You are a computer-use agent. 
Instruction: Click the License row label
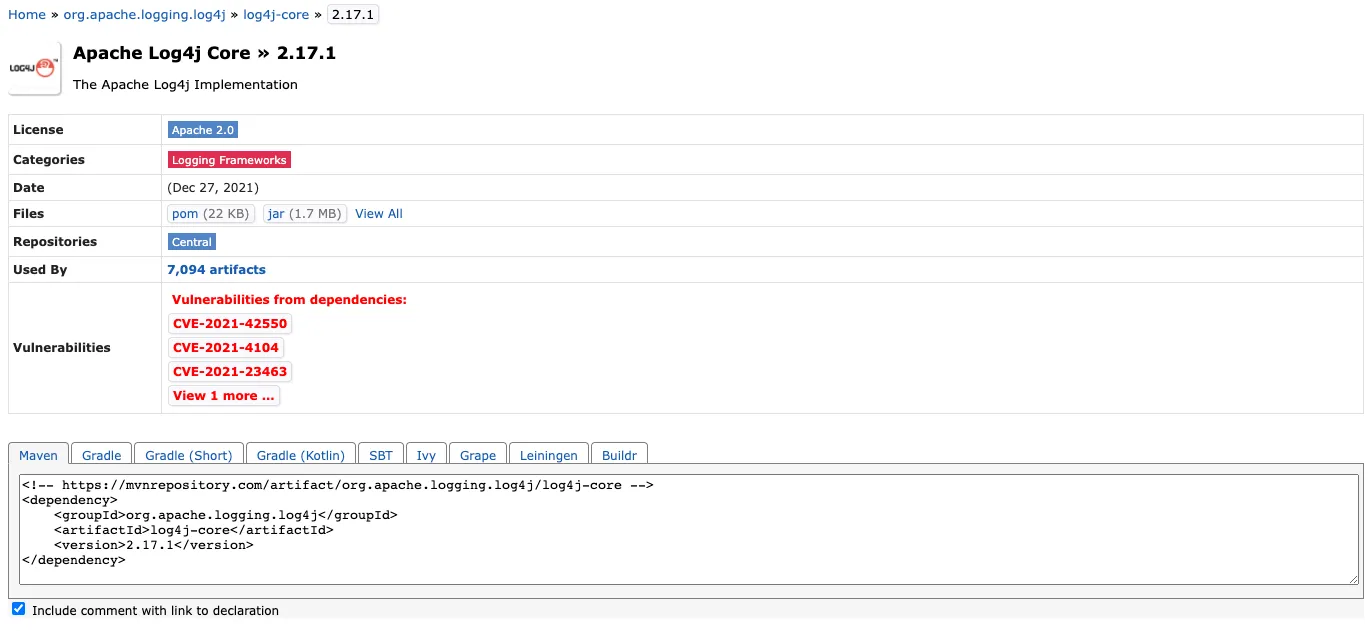(x=38, y=130)
